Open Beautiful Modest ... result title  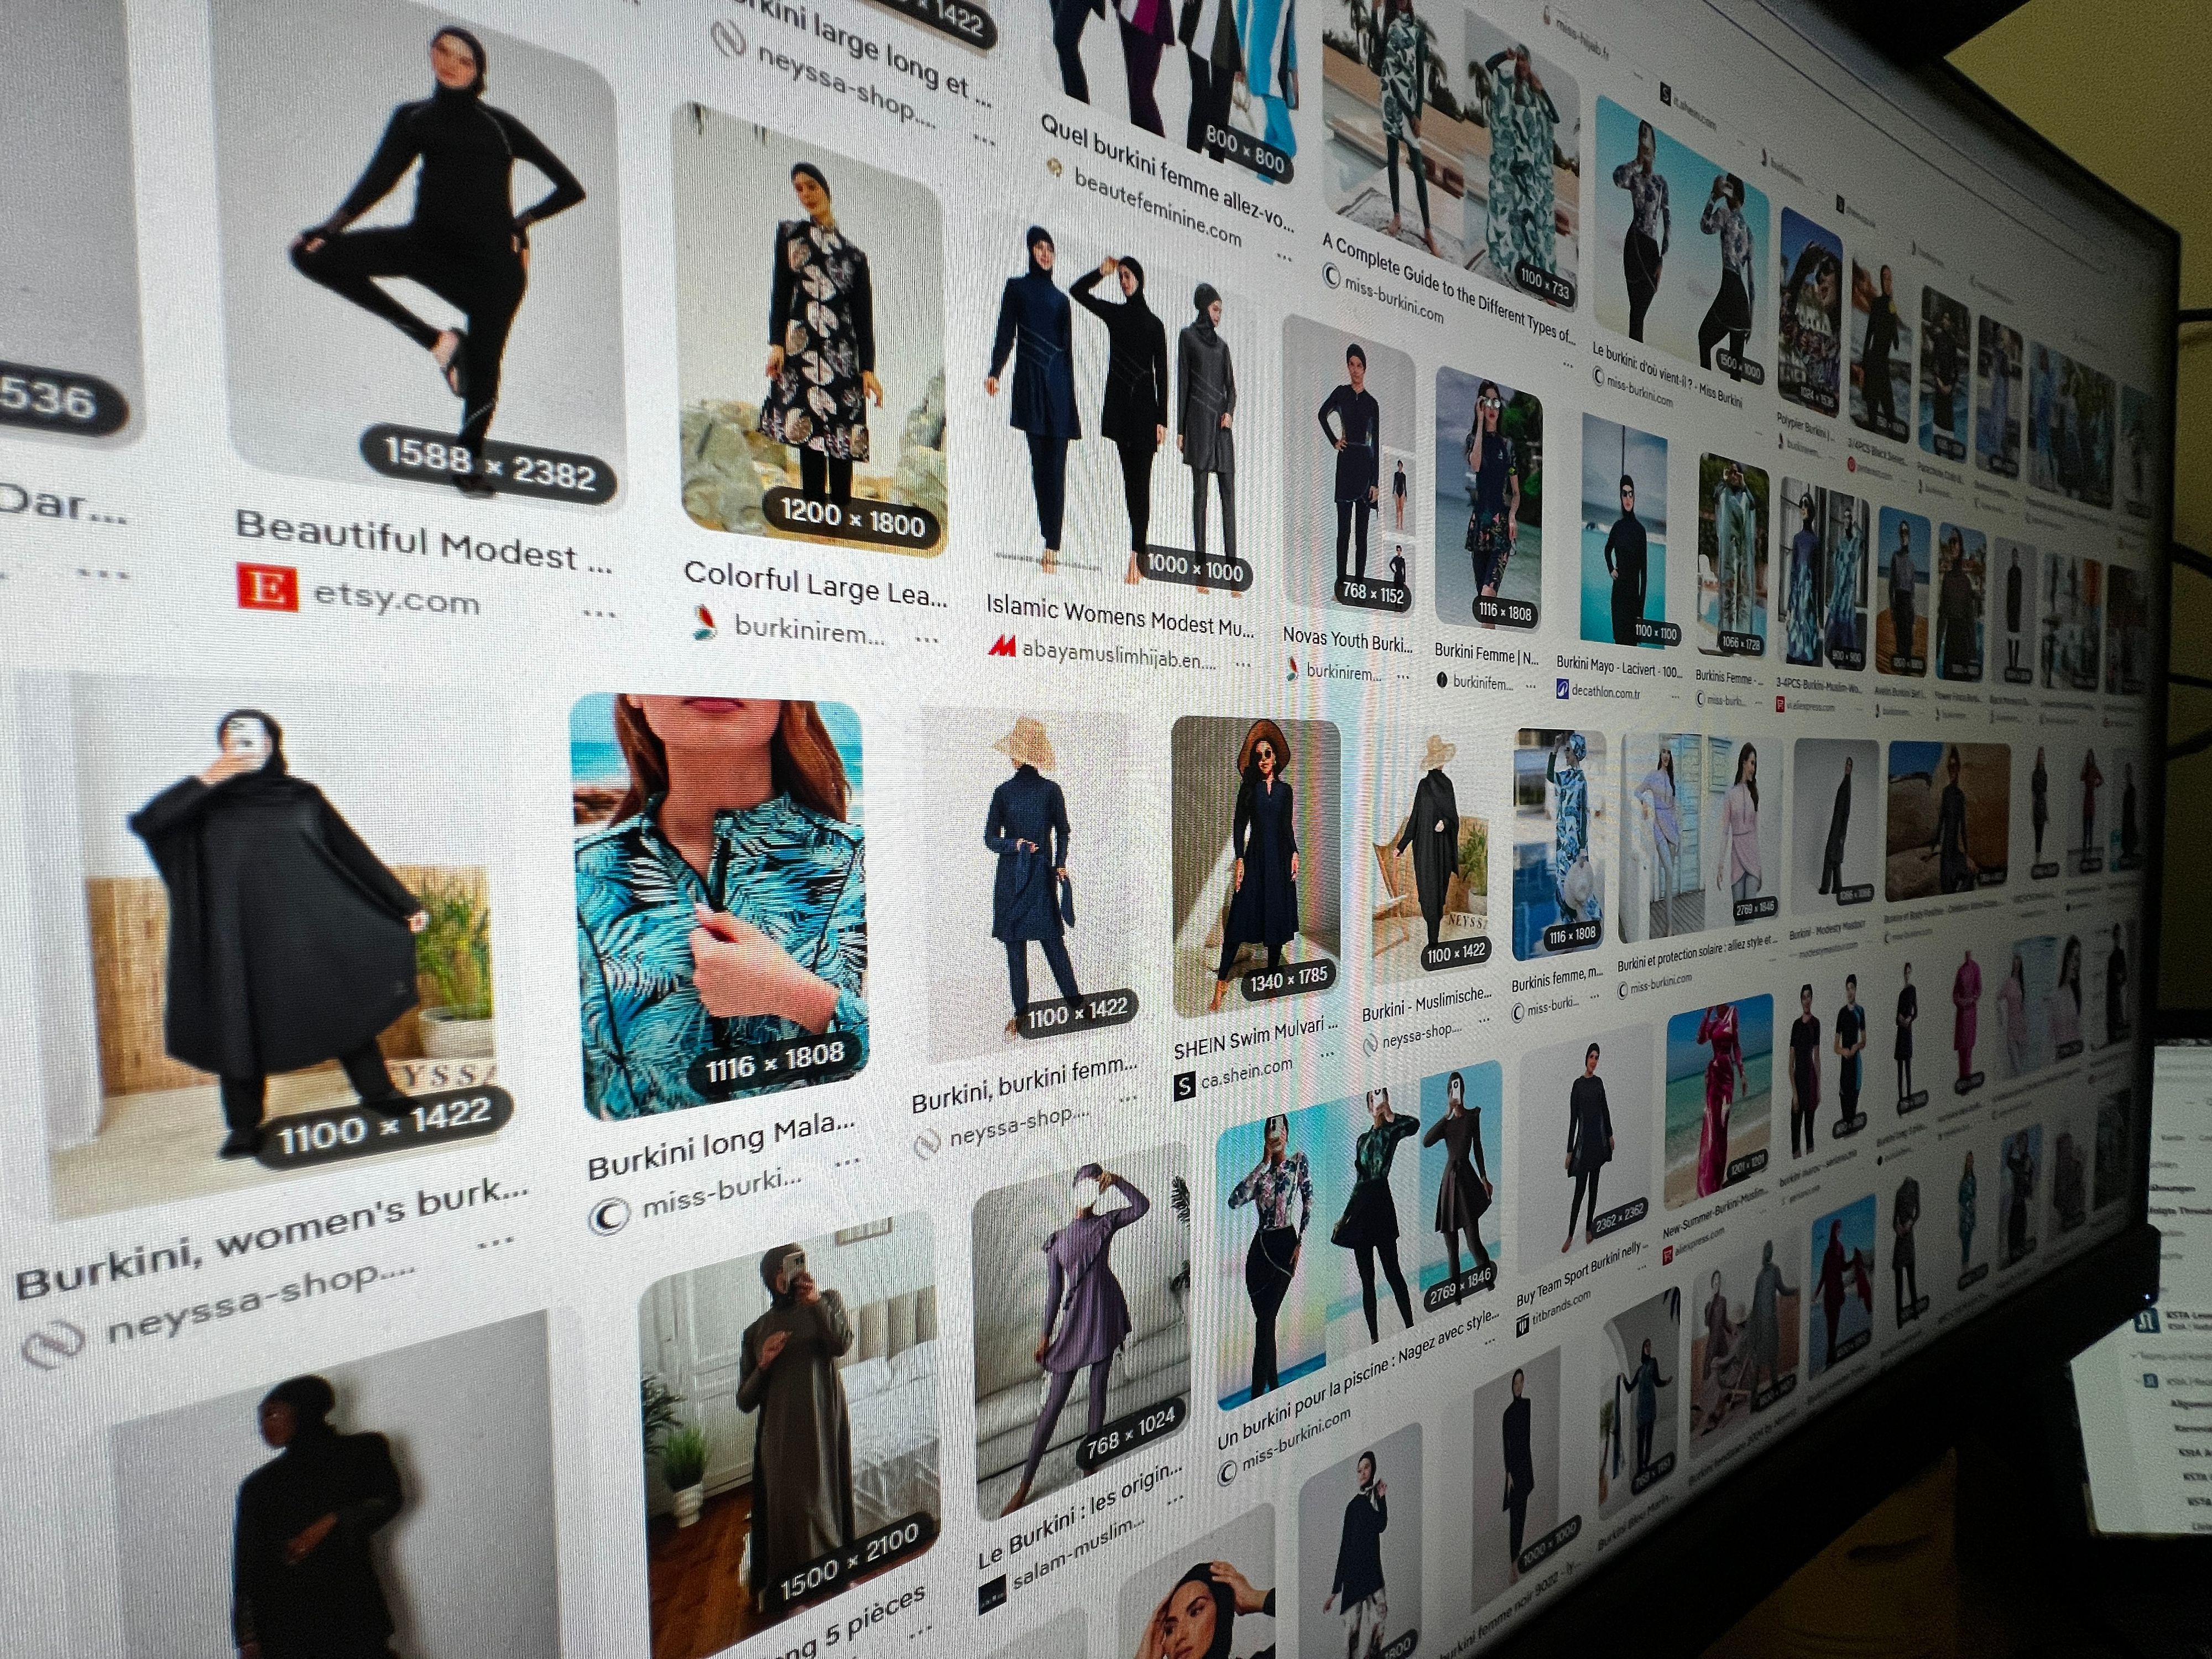[423, 543]
